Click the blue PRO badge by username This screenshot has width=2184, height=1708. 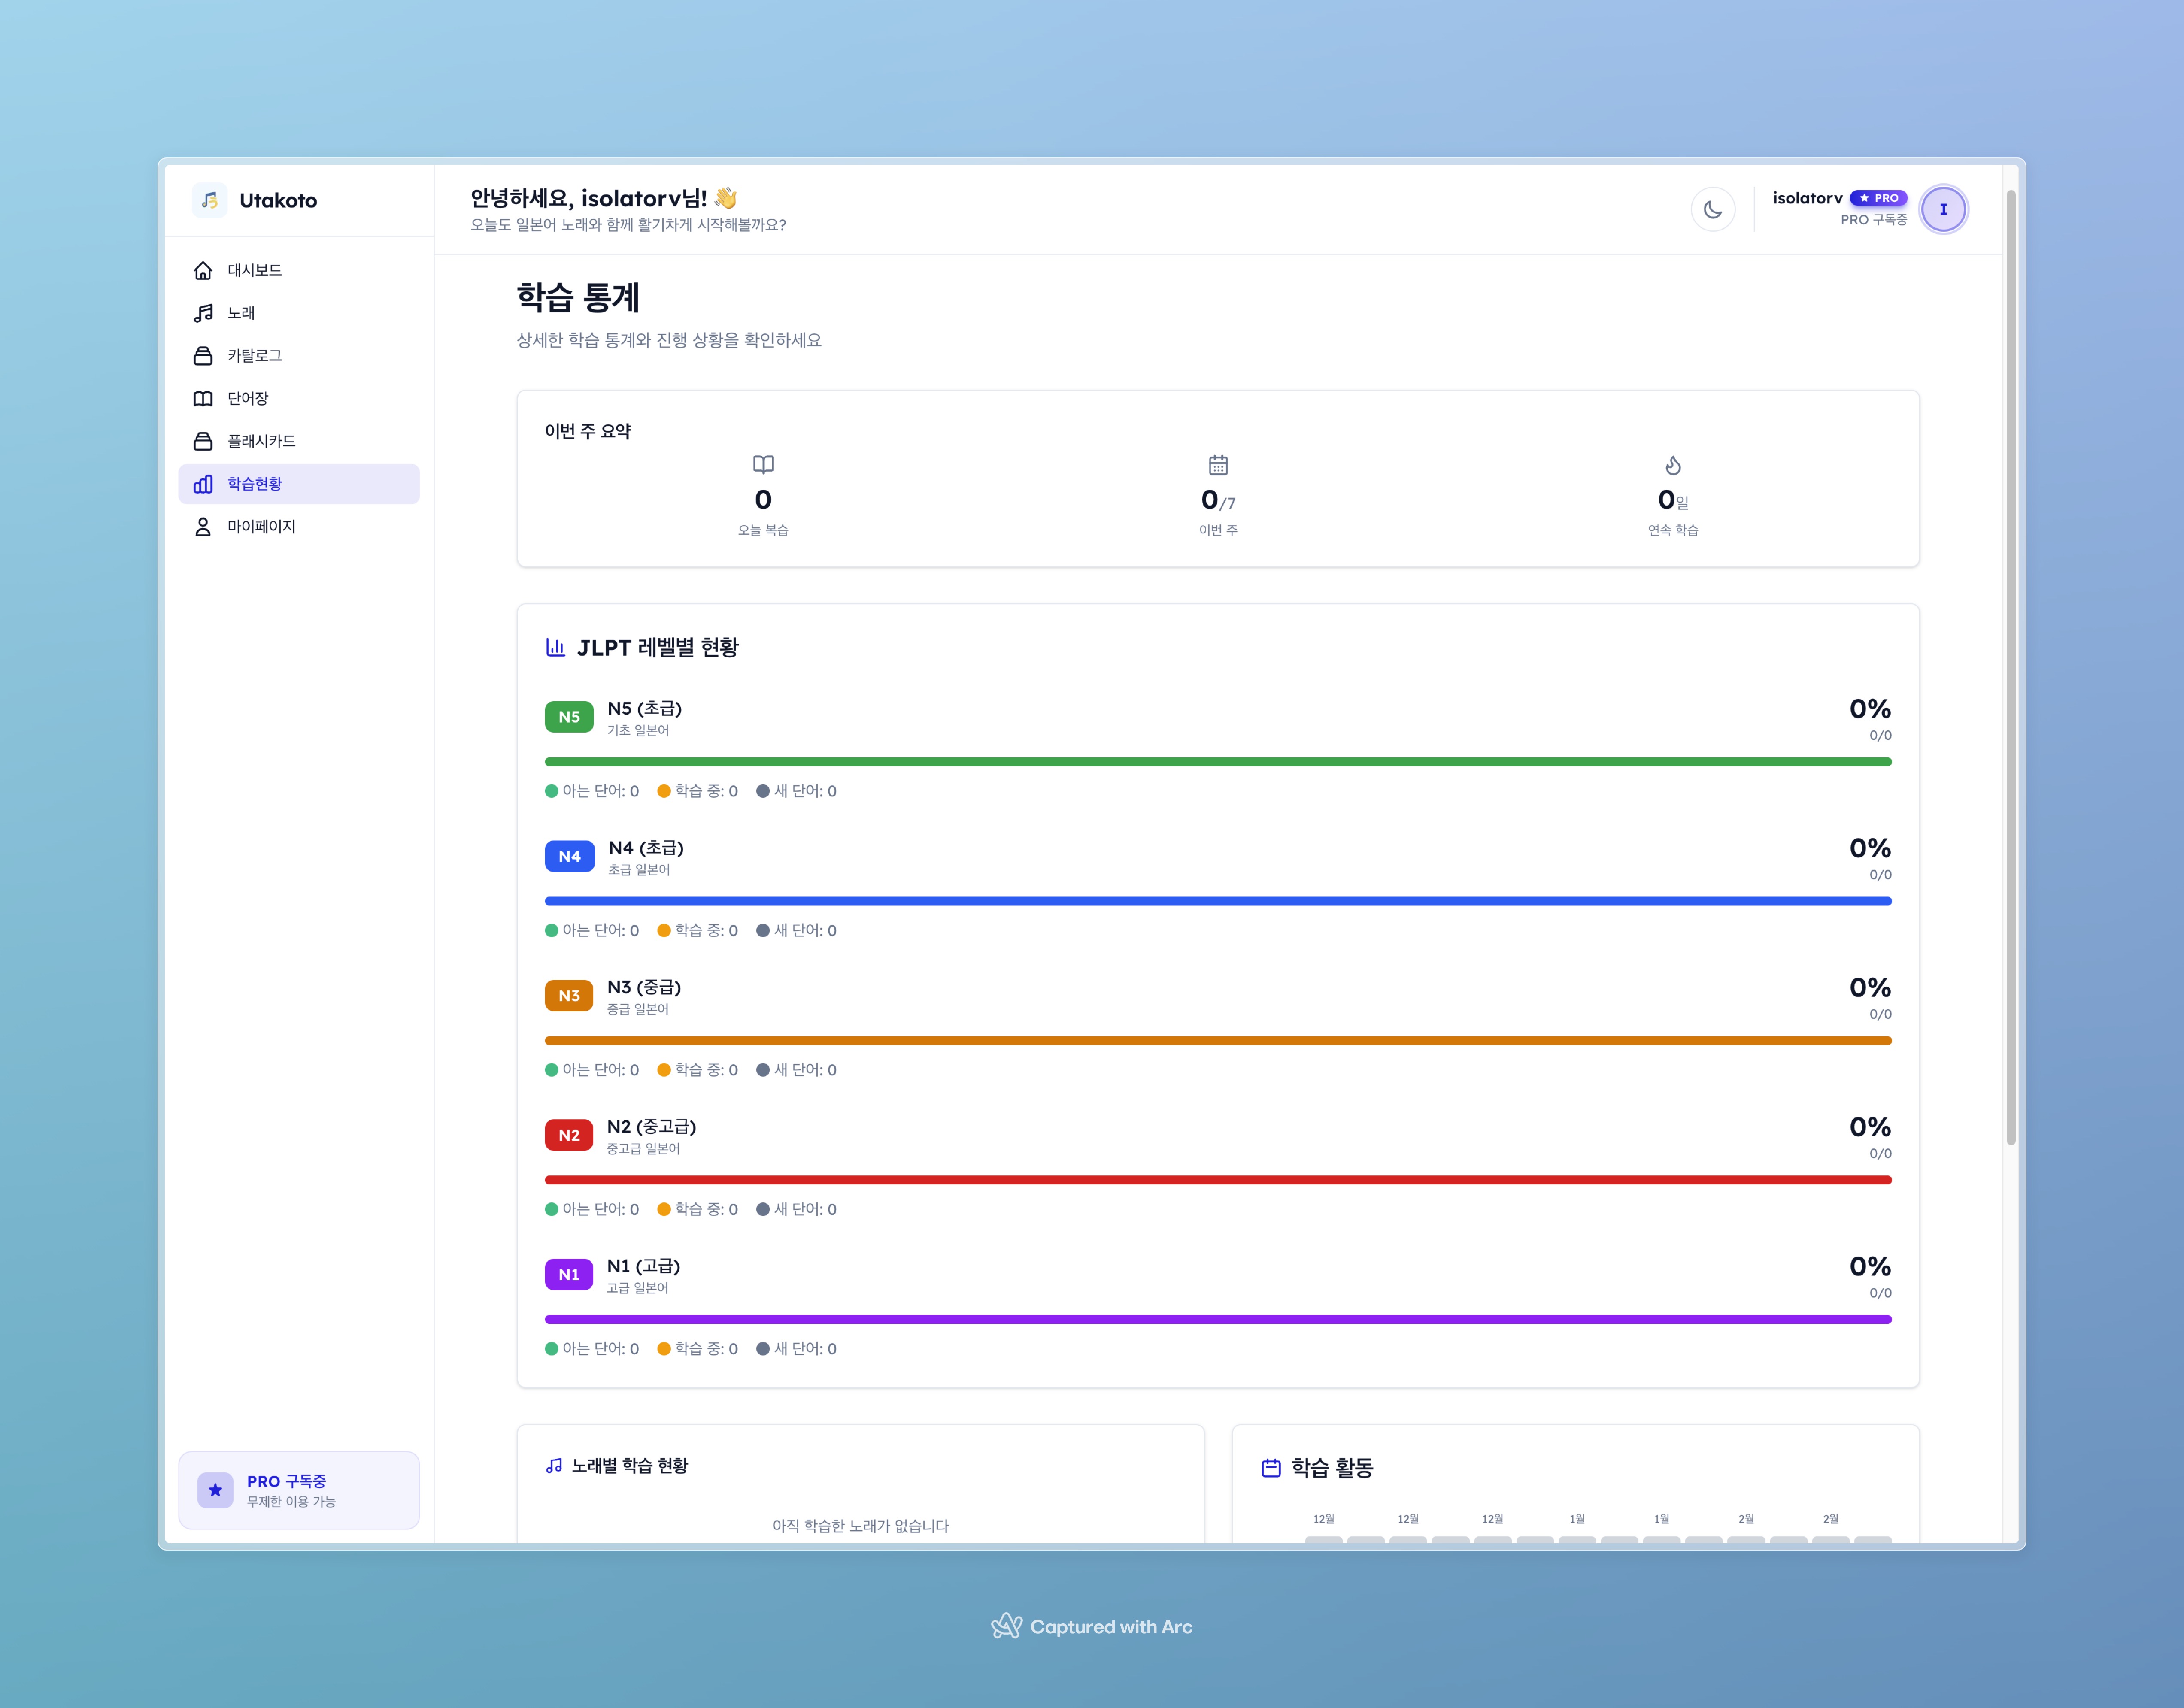coord(1878,198)
